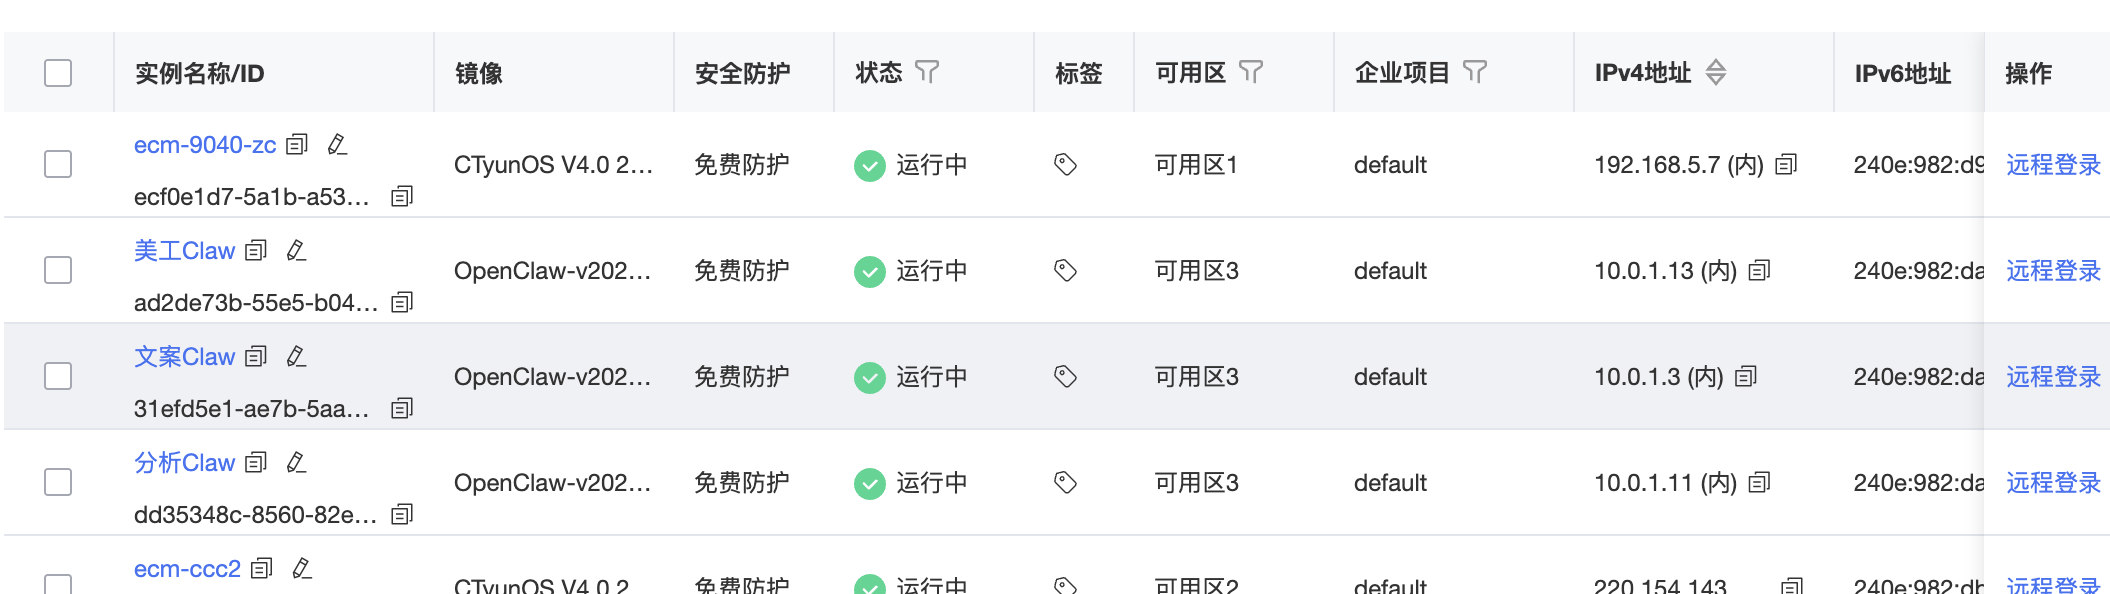Open the 企业项目 column filter
Image resolution: width=2110 pixels, height=594 pixels.
click(1475, 72)
